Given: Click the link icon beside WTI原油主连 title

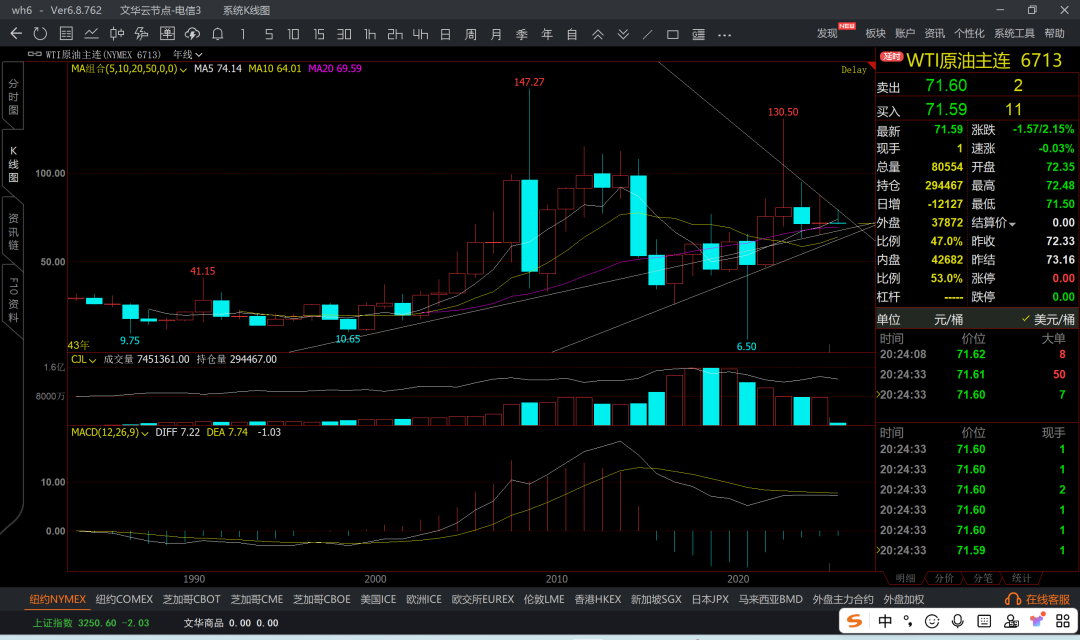Looking at the screenshot, I should 34,54.
